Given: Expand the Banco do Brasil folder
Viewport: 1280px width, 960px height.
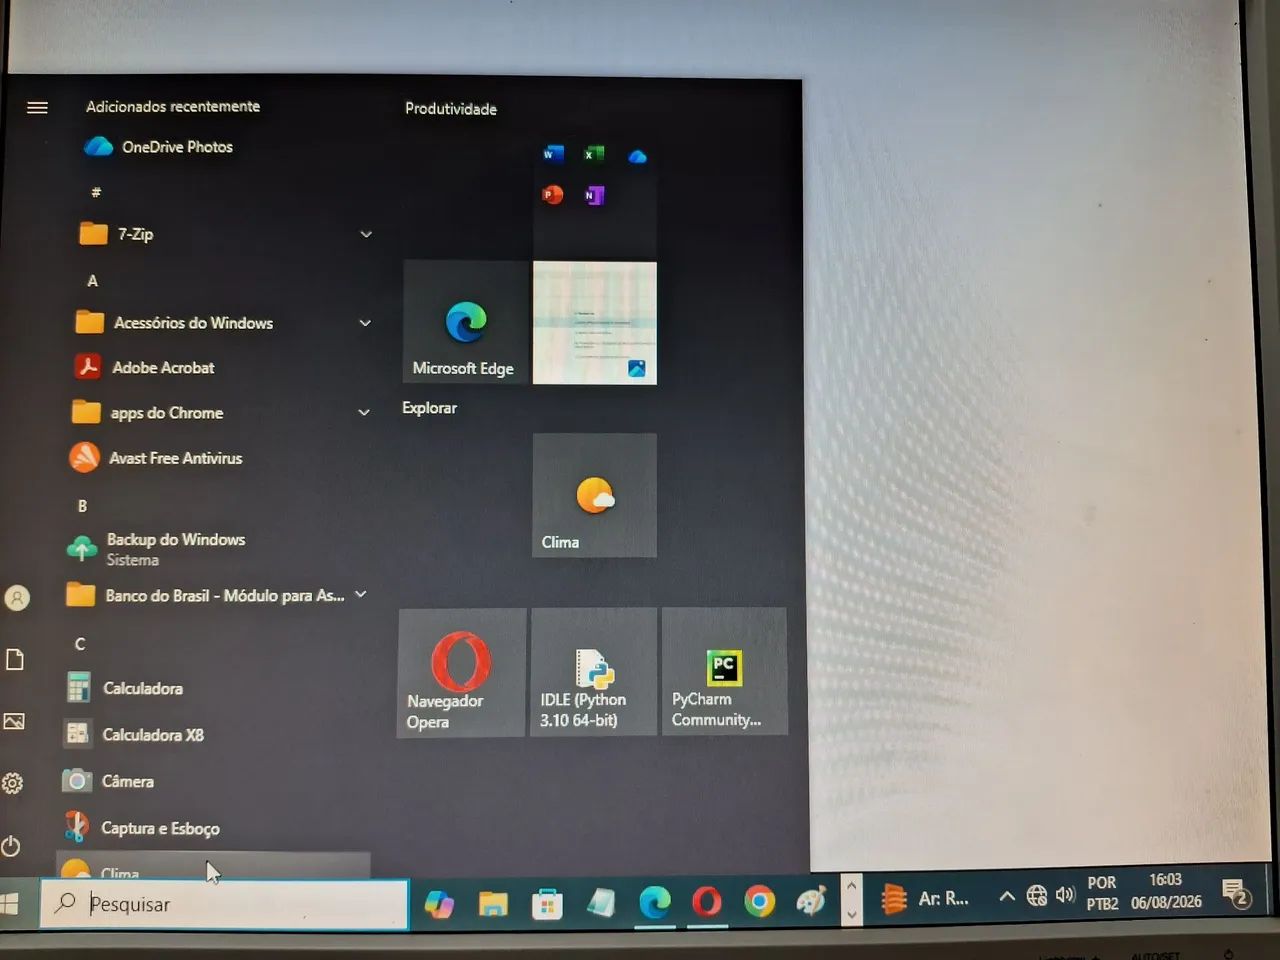Looking at the screenshot, I should pyautogui.click(x=361, y=594).
